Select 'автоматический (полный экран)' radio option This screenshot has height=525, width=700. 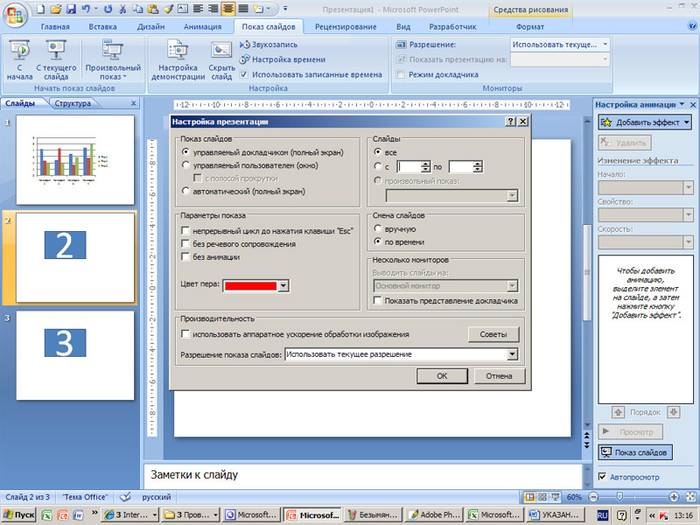click(x=185, y=190)
